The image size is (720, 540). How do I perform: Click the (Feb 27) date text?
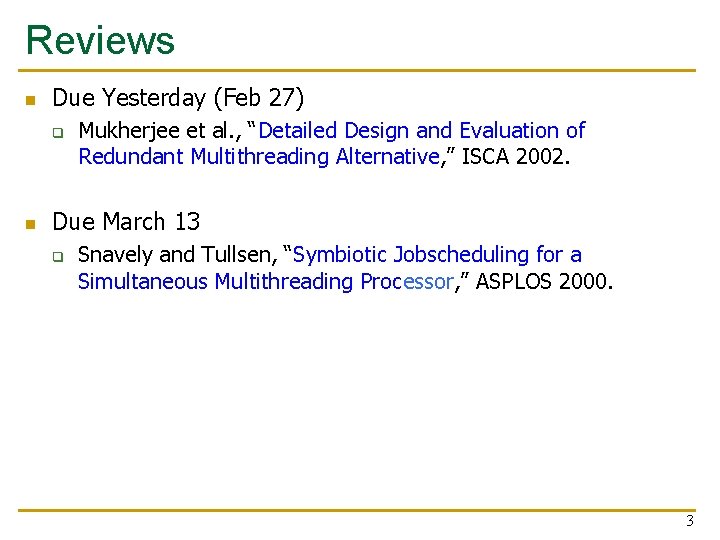[x=259, y=98]
